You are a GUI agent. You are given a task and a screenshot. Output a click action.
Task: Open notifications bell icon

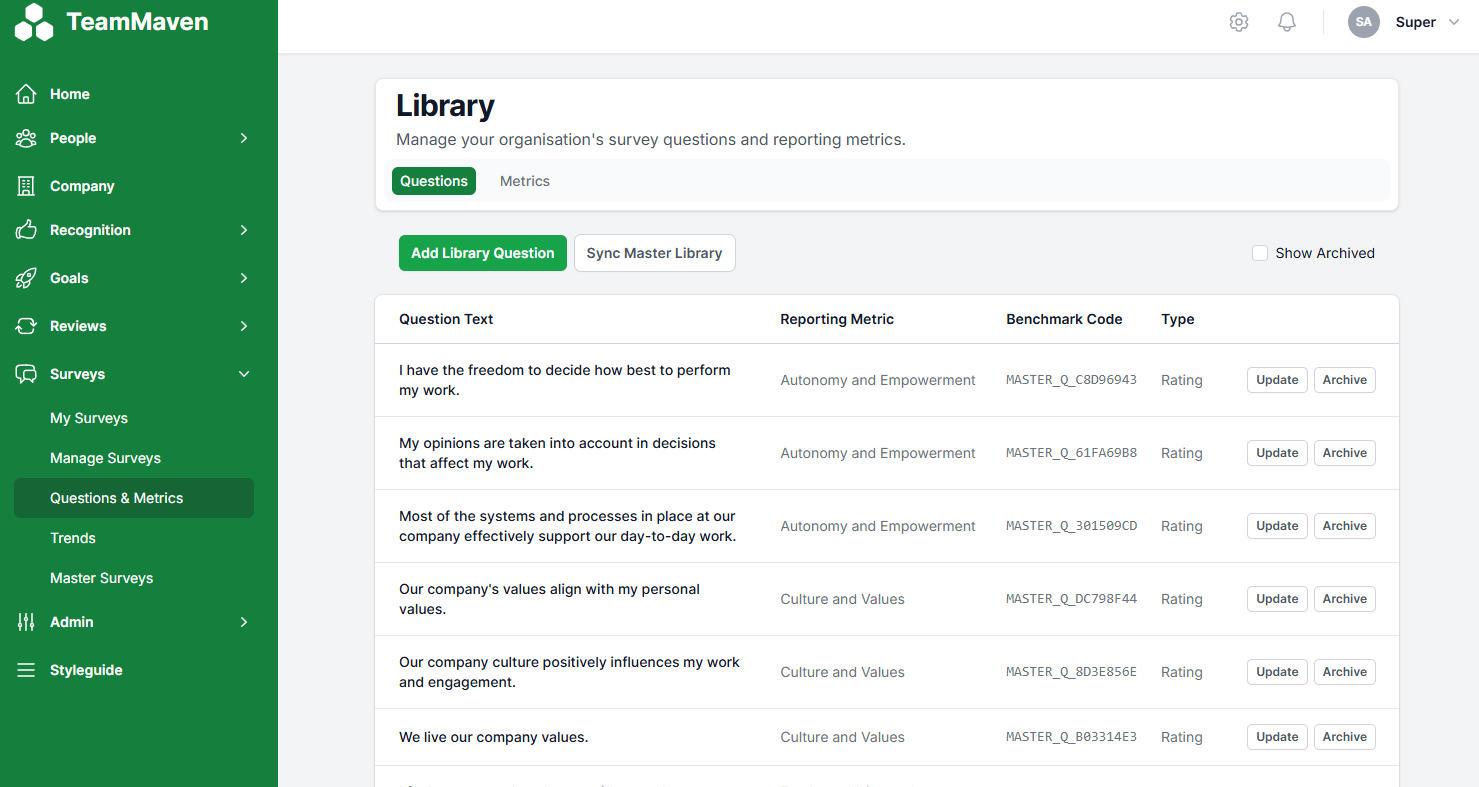point(1287,22)
